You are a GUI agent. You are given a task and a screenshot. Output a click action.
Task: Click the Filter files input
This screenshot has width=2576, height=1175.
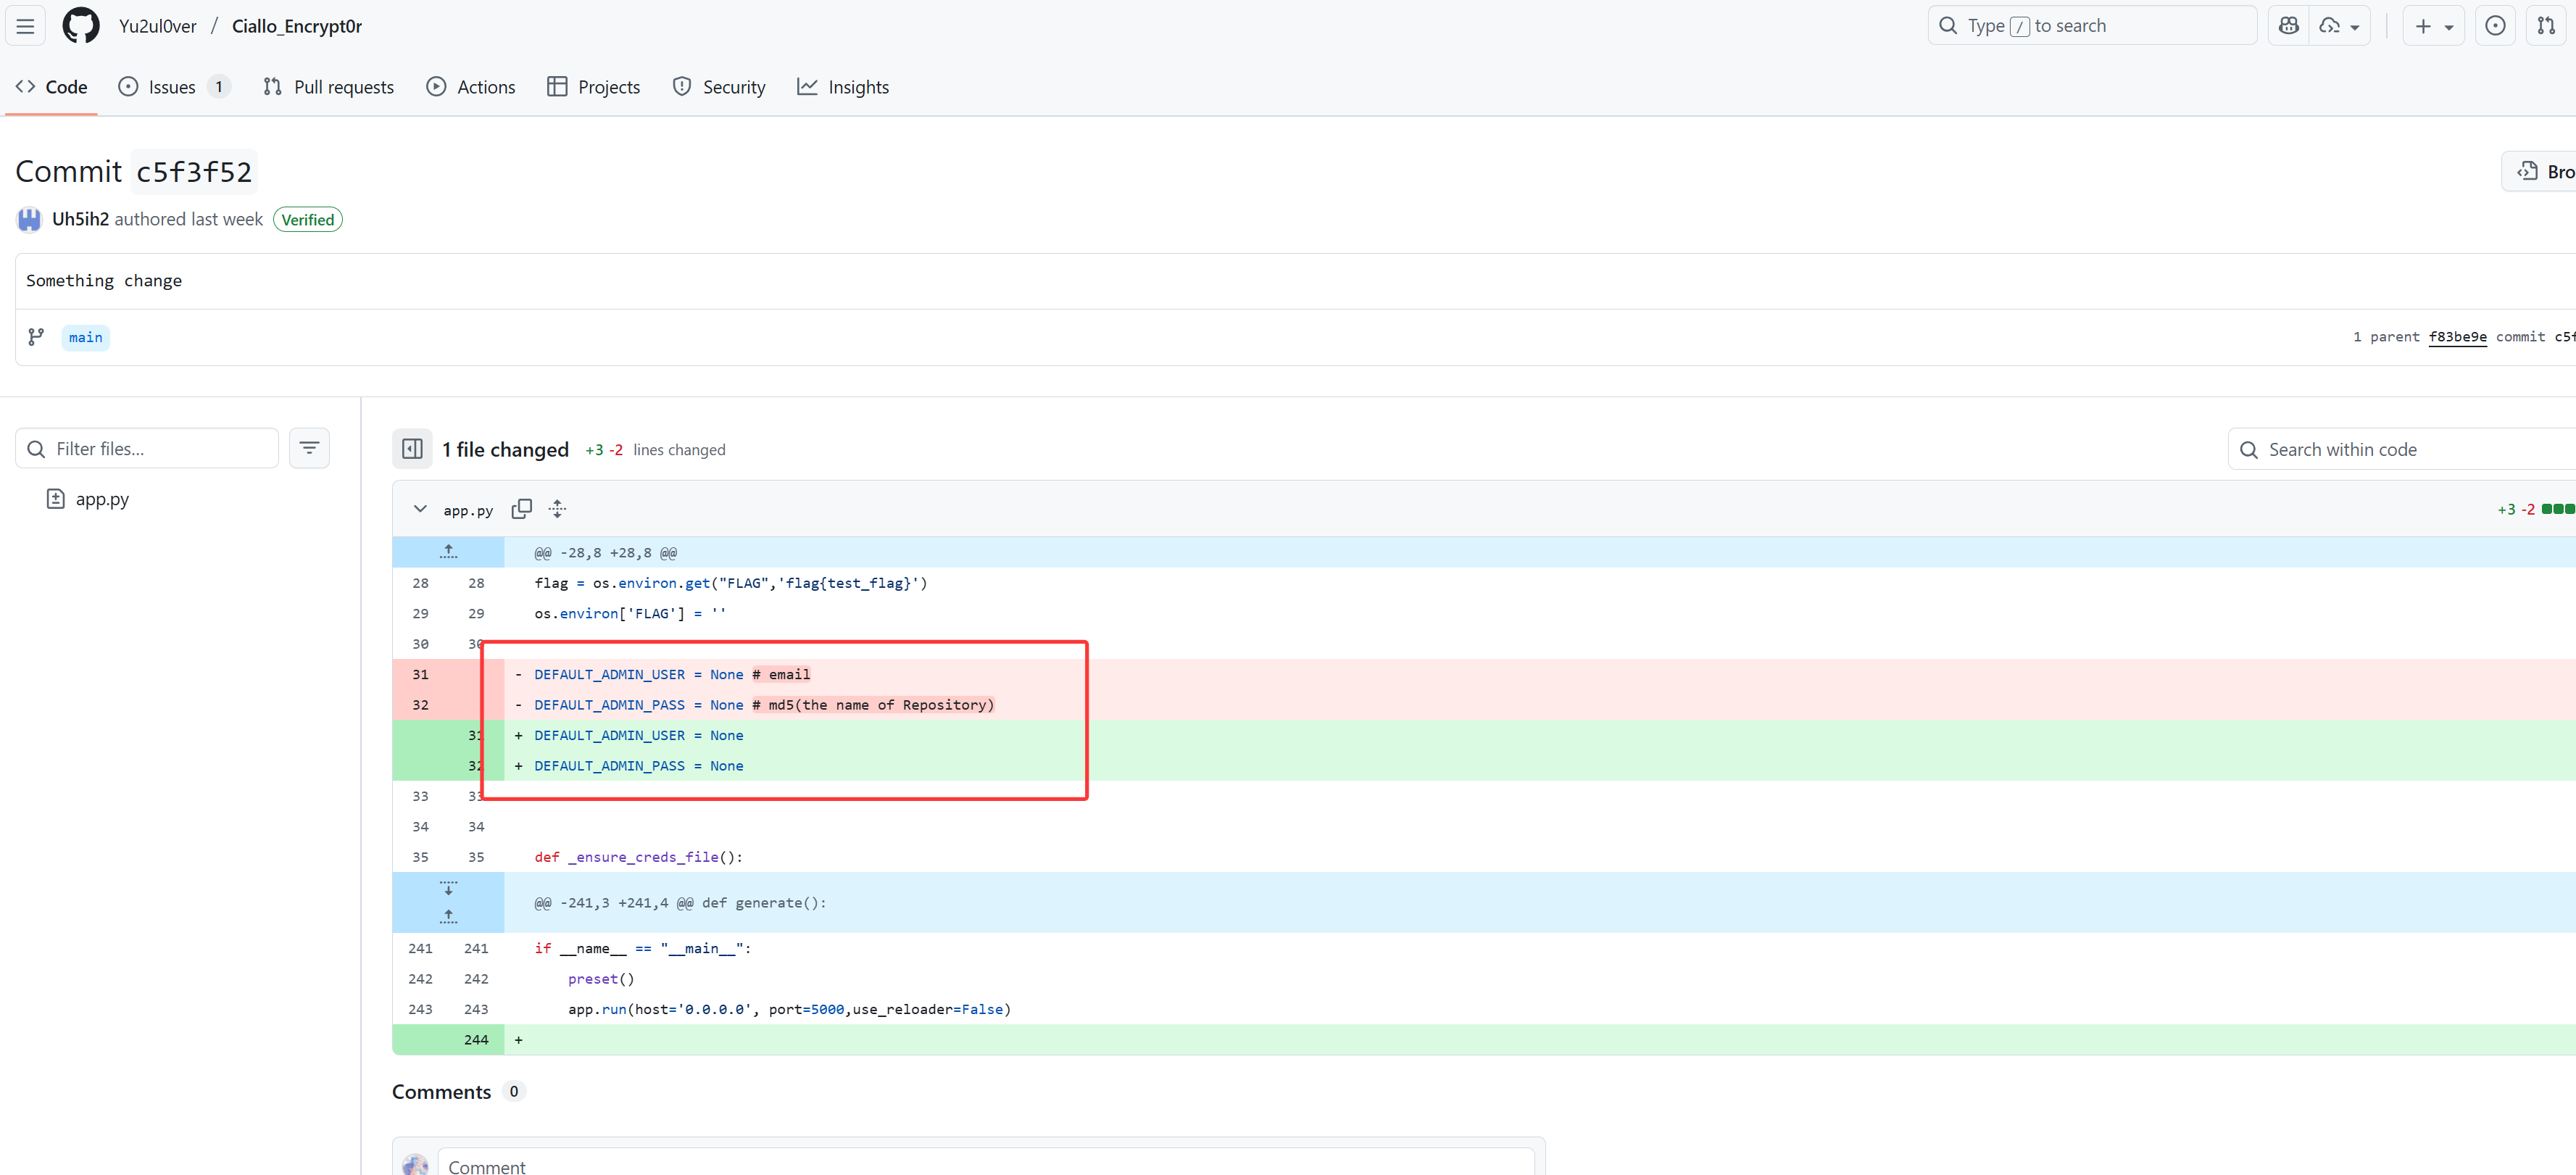pos(150,448)
